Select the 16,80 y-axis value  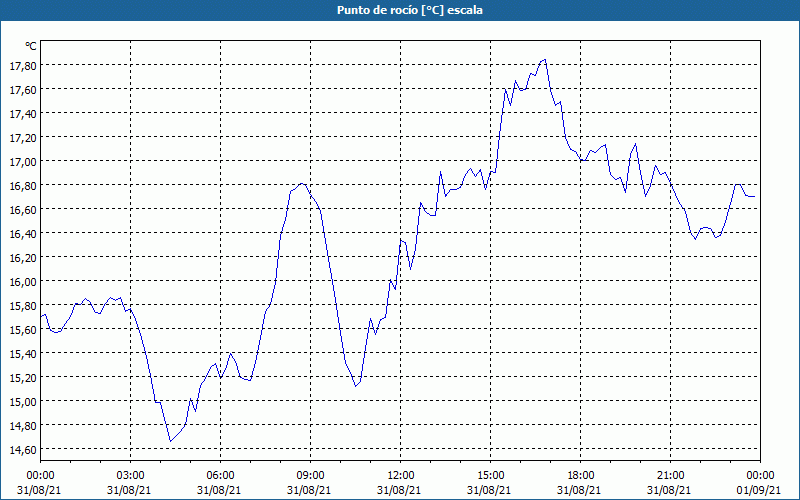(23, 185)
